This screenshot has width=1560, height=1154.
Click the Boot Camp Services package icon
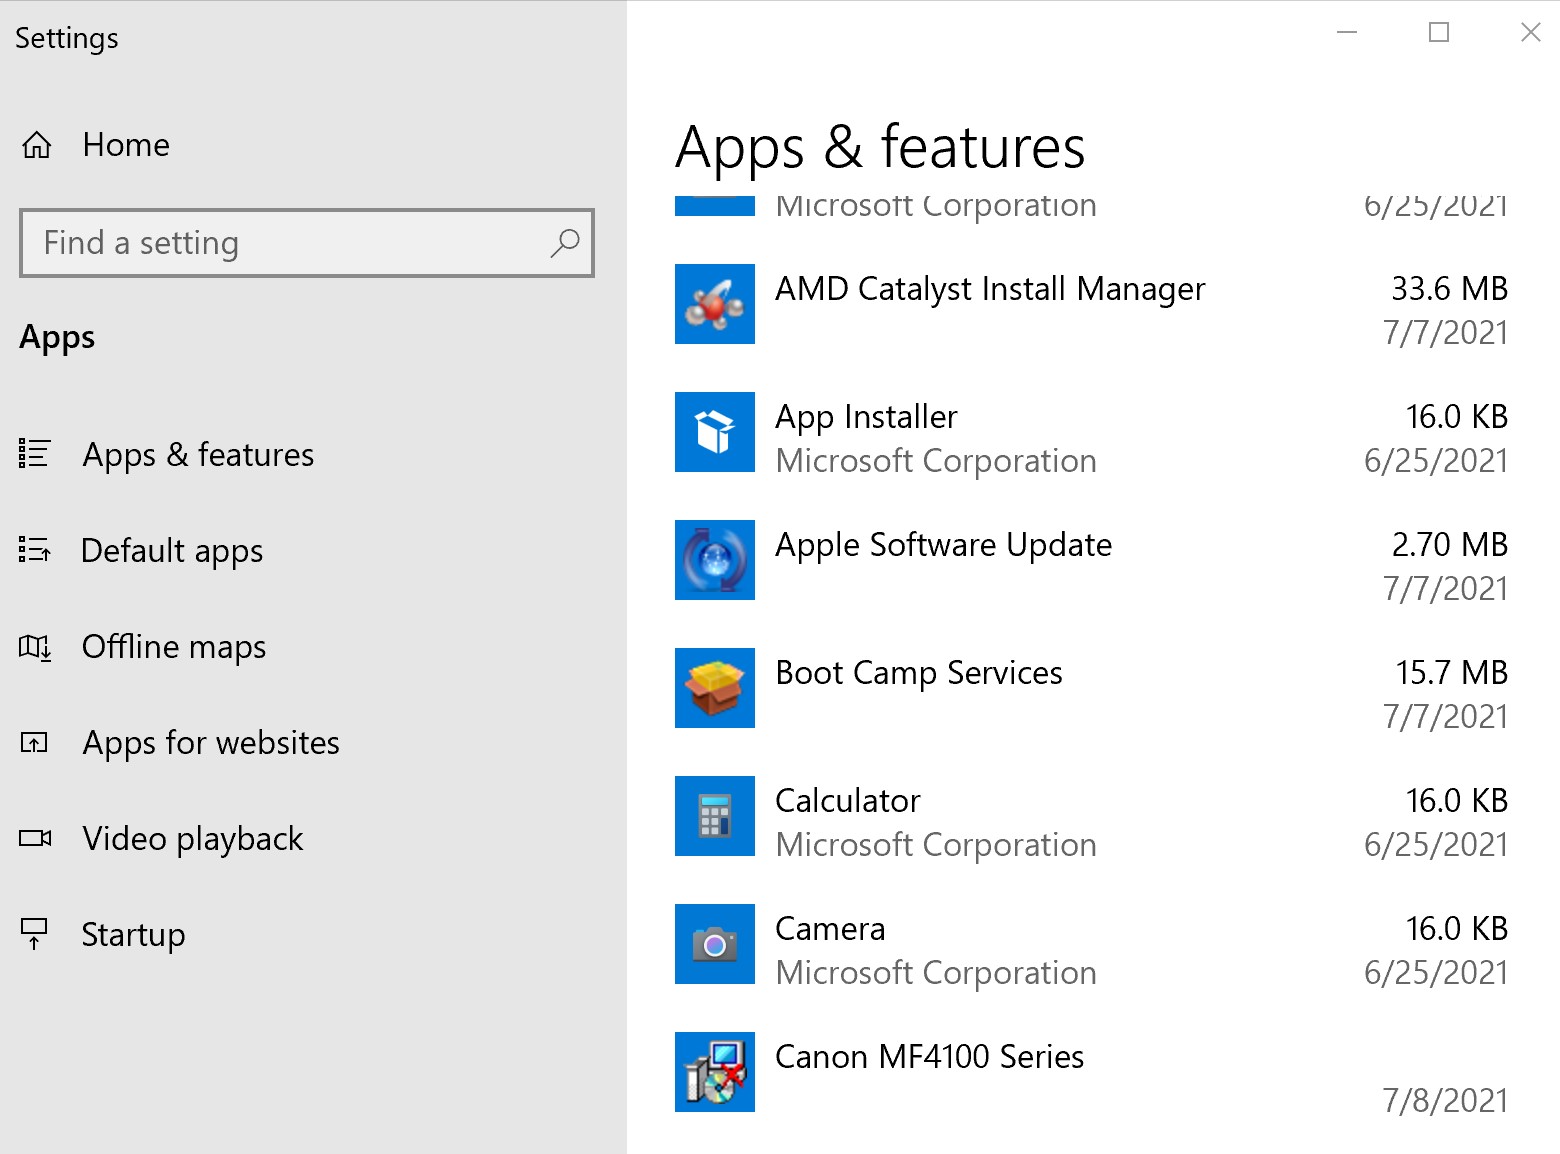tap(714, 688)
